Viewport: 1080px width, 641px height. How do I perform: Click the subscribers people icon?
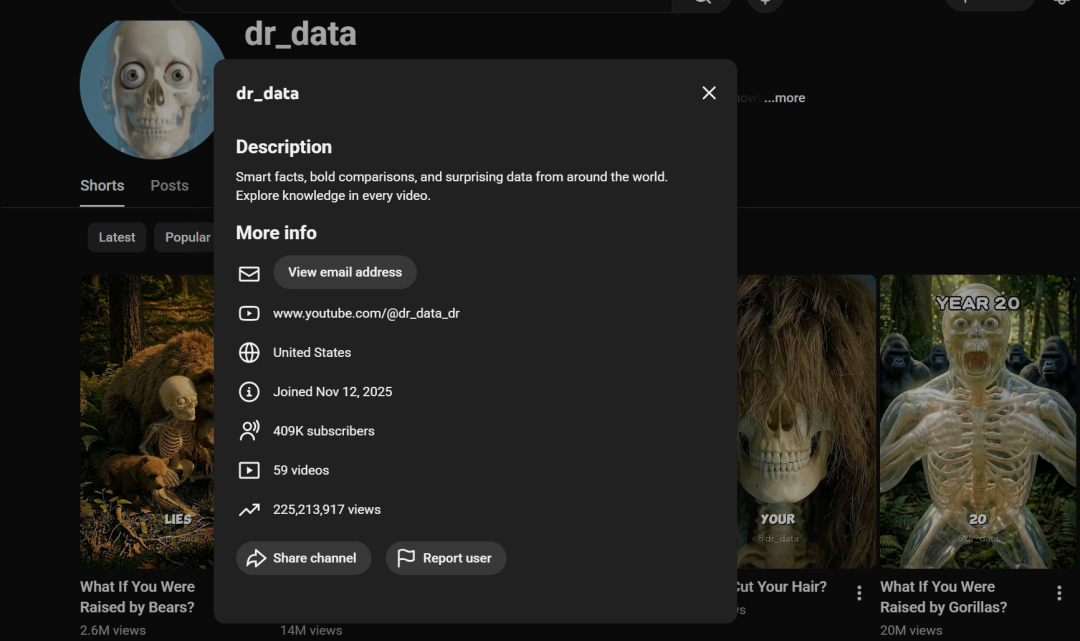(x=249, y=431)
